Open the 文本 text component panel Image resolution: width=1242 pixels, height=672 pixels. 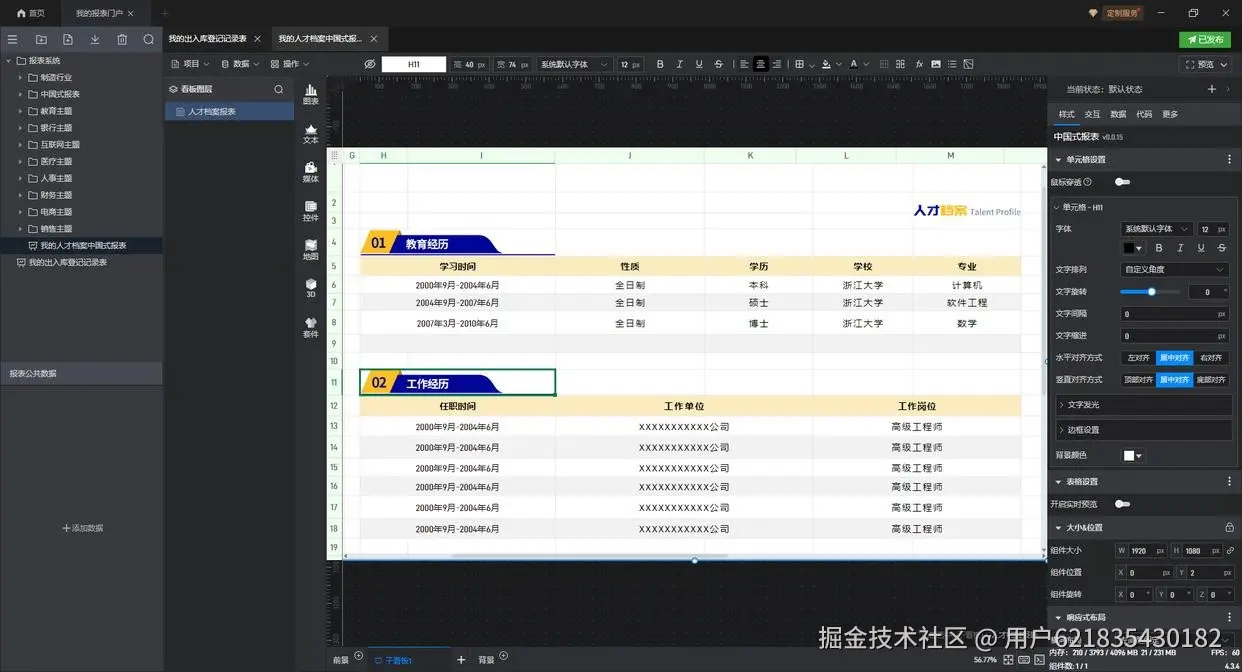(311, 134)
